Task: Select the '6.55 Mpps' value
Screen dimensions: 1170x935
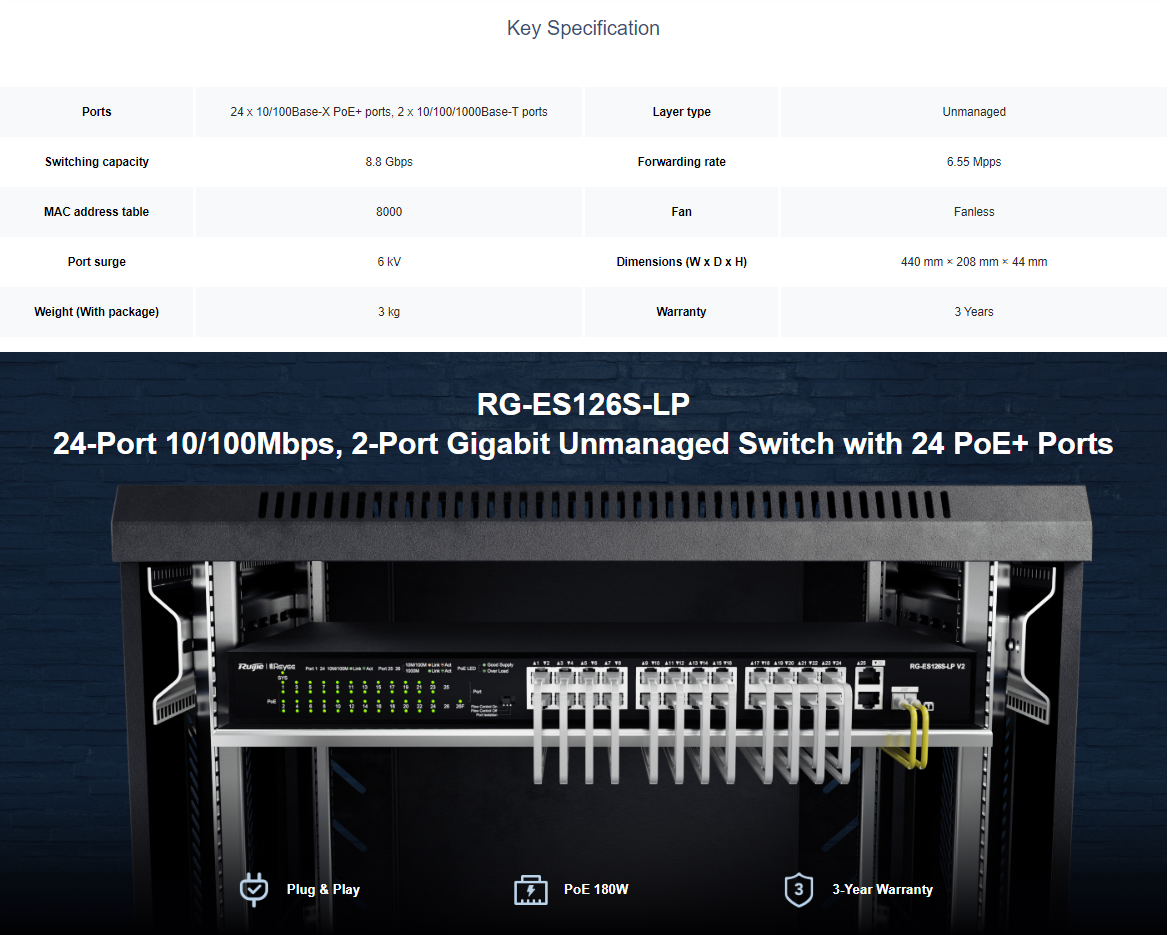Action: (x=974, y=162)
